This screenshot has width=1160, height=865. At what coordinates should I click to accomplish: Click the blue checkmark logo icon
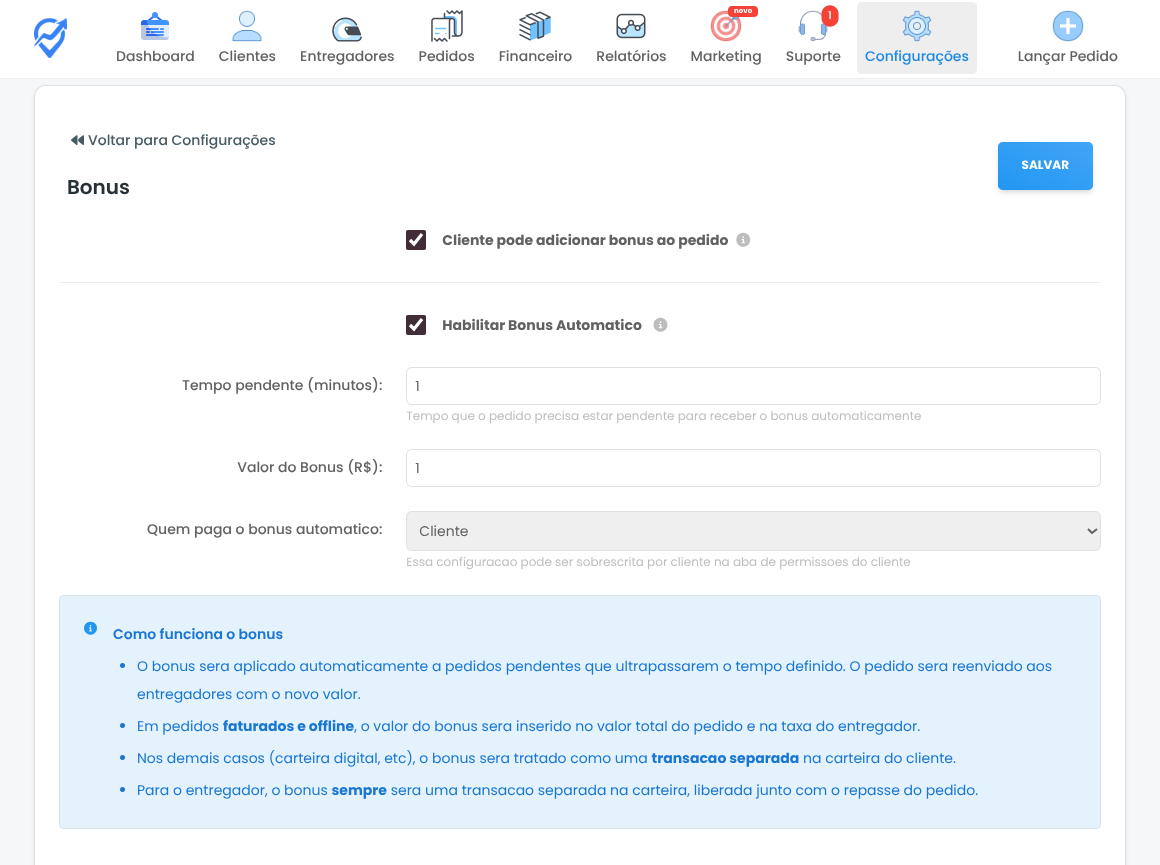tap(50, 38)
